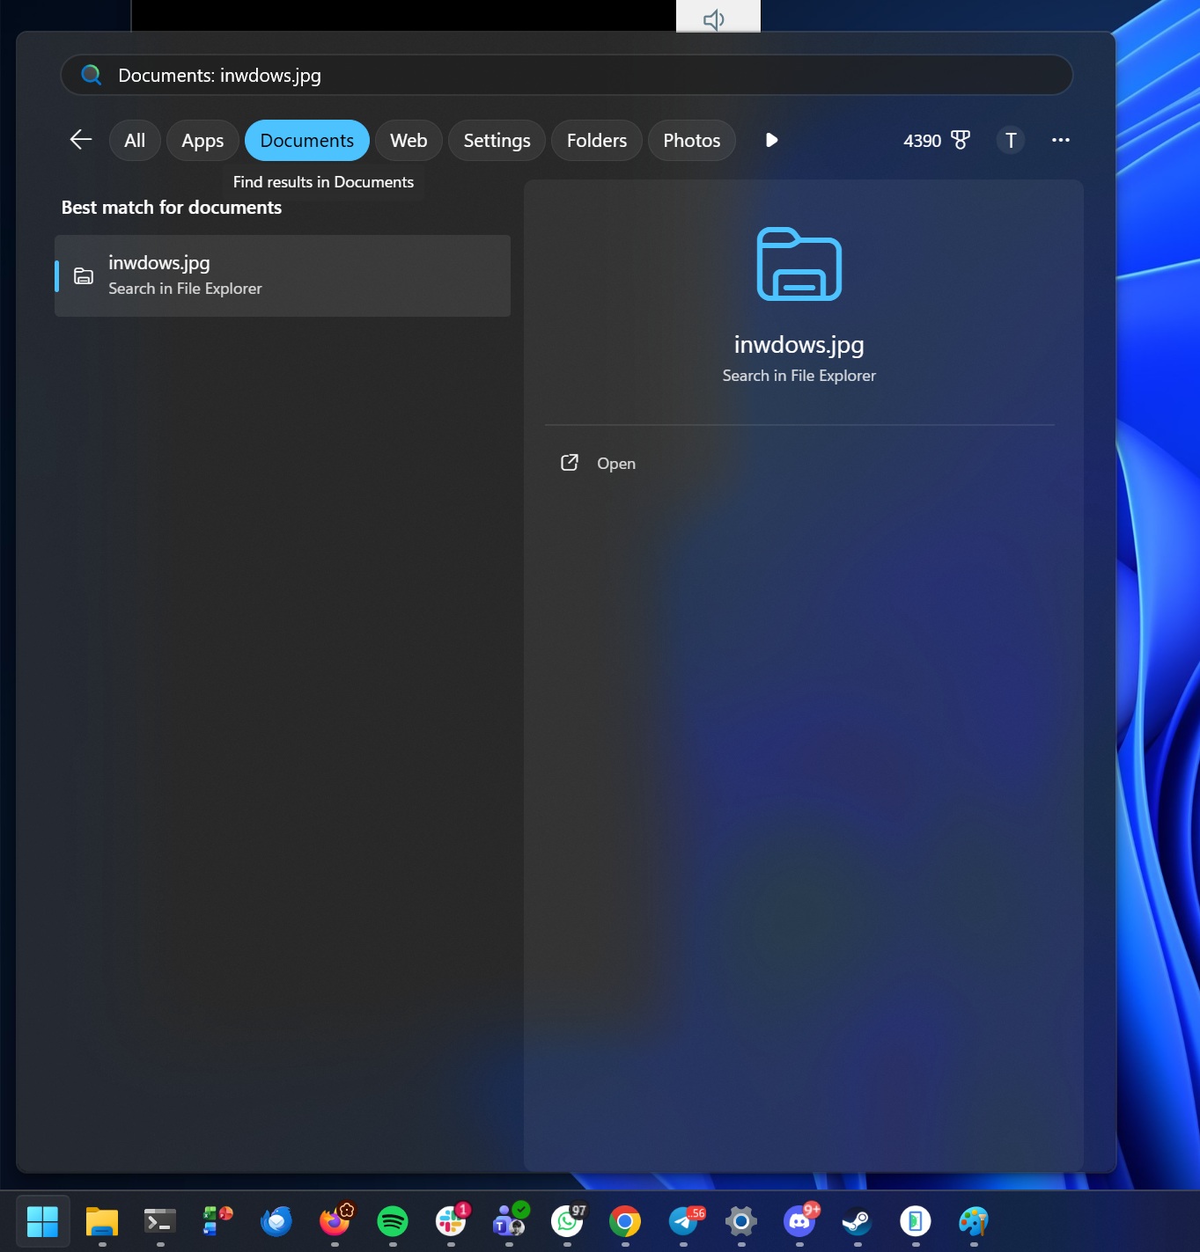This screenshot has height=1252, width=1200.
Task: Select the All filter tab
Action: coord(135,140)
